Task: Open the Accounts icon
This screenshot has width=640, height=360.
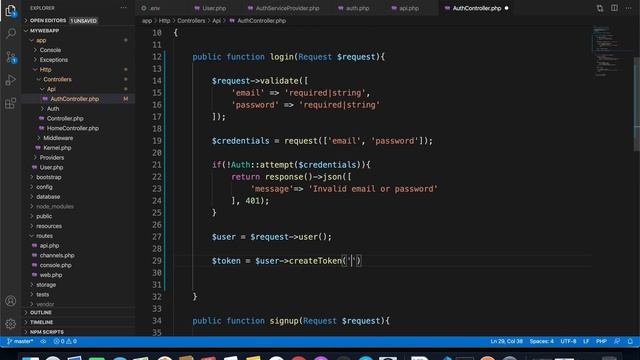Action: tap(11, 301)
